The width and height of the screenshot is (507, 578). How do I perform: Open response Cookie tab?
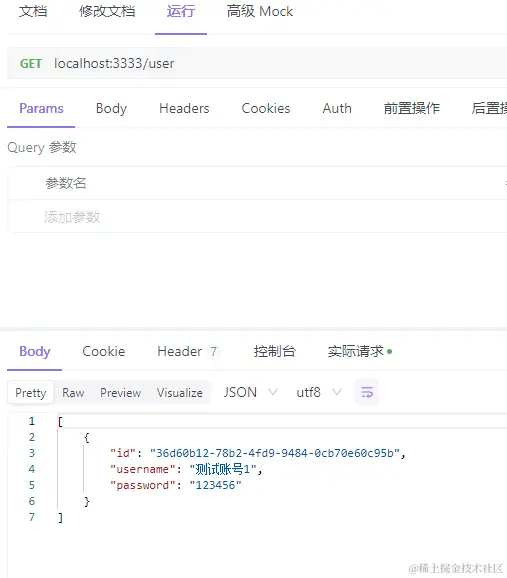(x=104, y=351)
